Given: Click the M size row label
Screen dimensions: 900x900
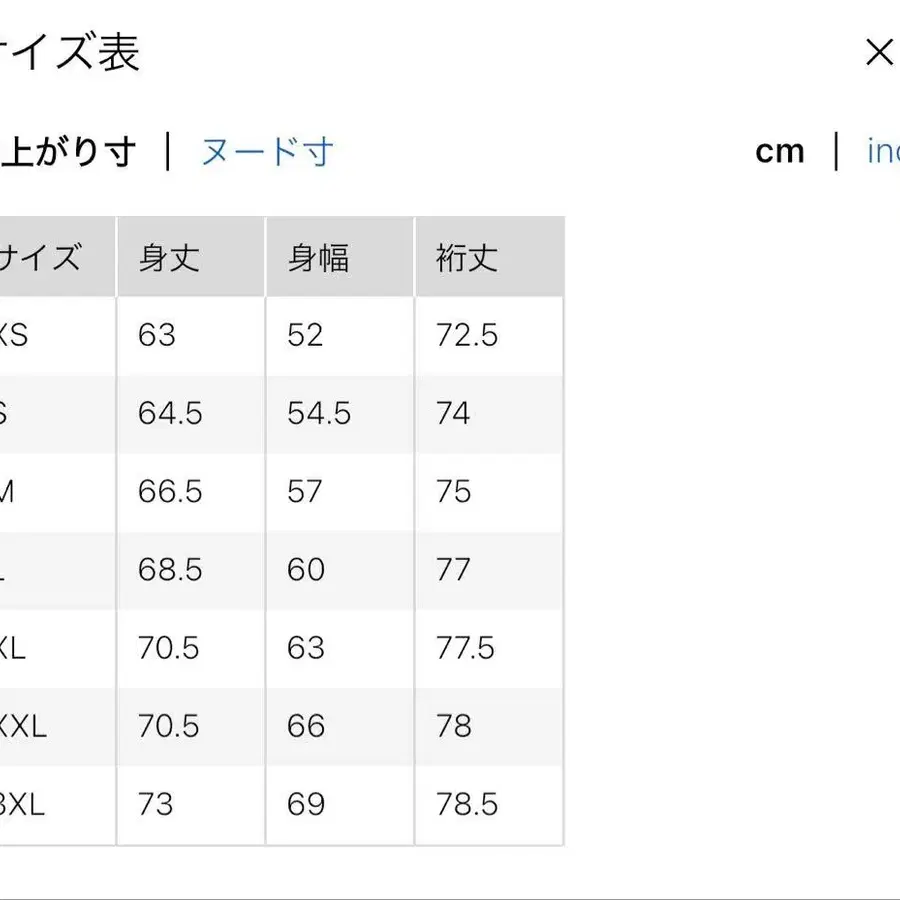Looking at the screenshot, I should tap(15, 491).
